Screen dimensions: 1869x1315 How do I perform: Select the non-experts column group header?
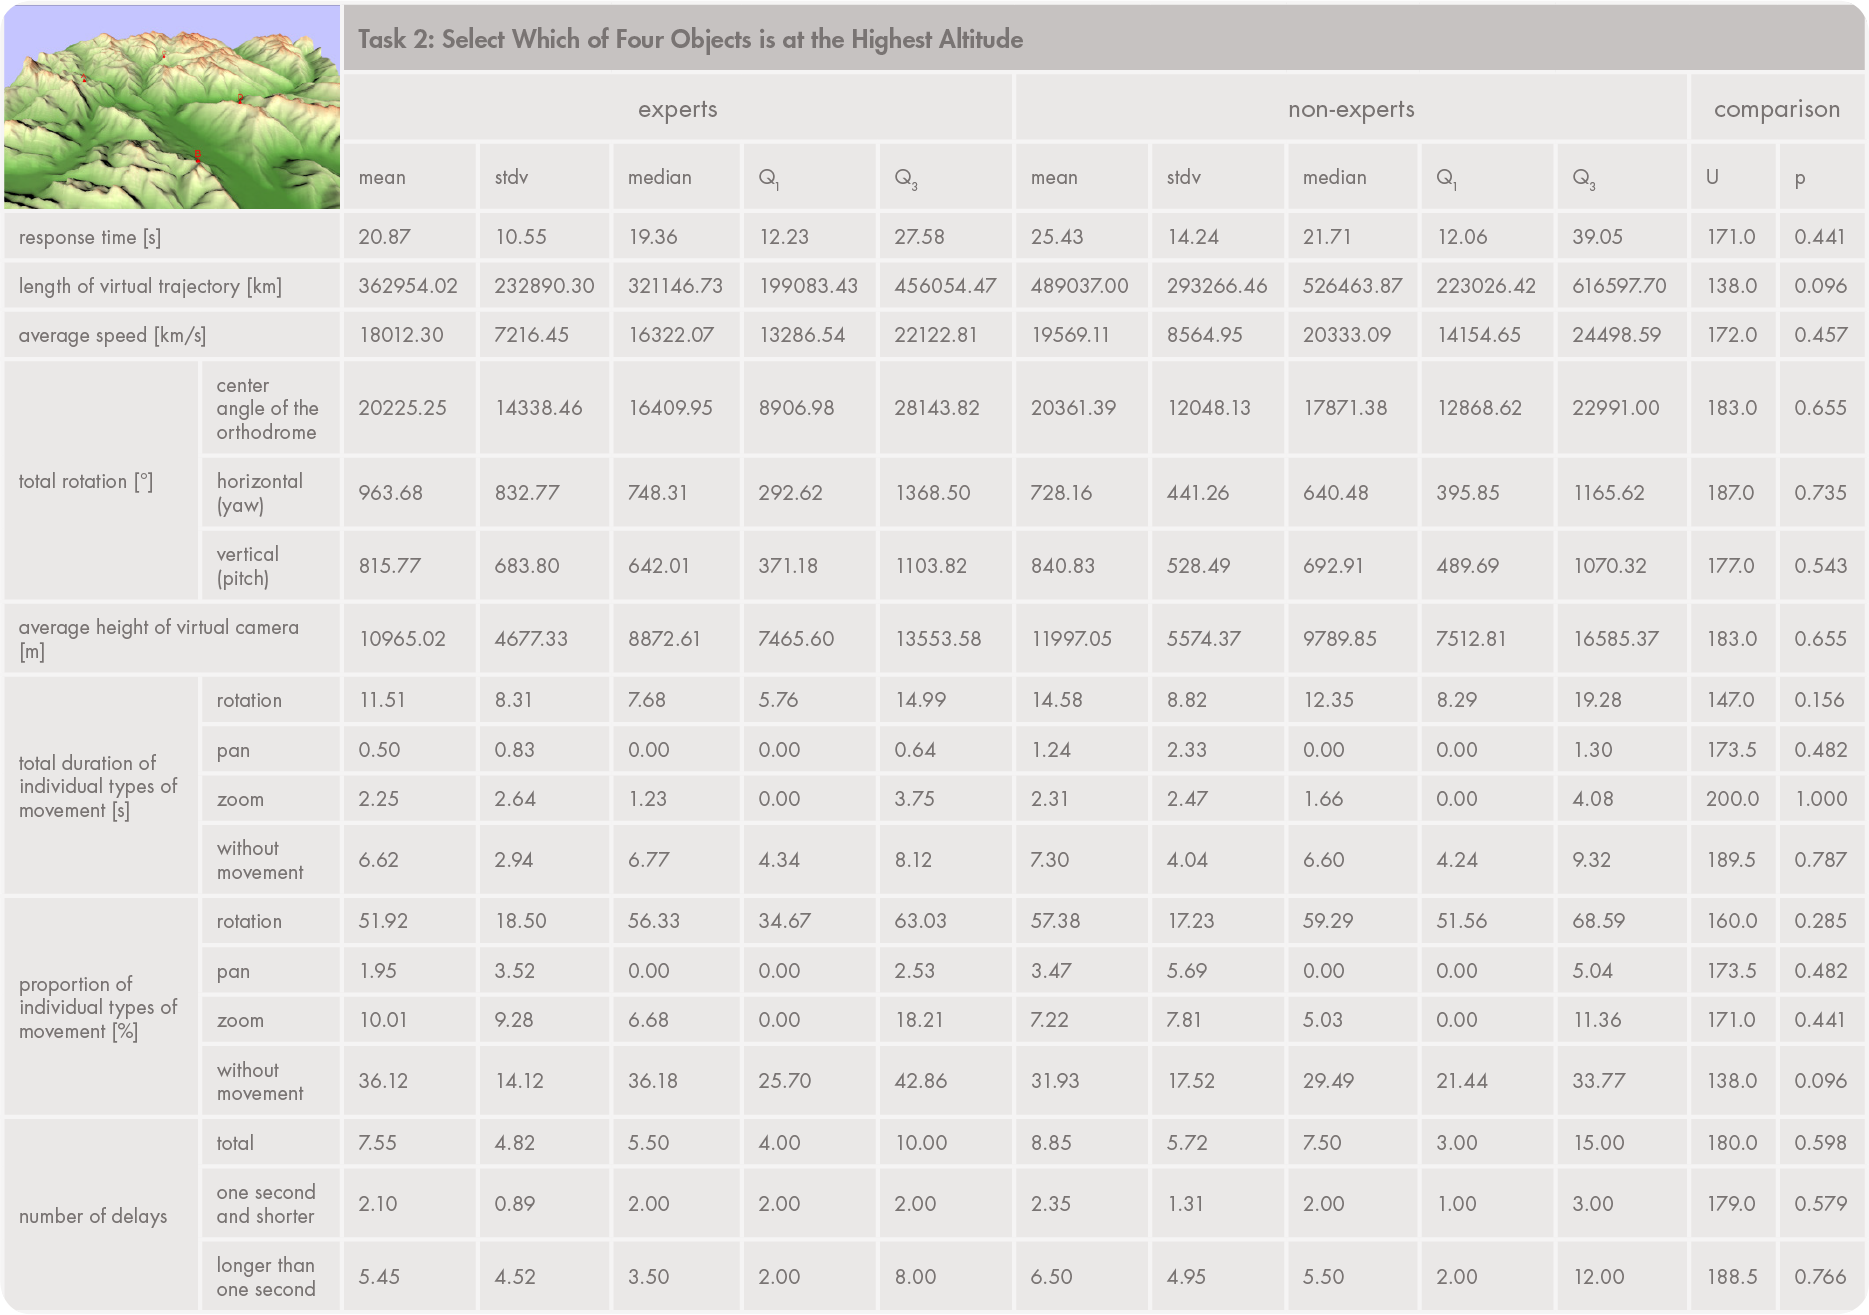[x=1350, y=109]
